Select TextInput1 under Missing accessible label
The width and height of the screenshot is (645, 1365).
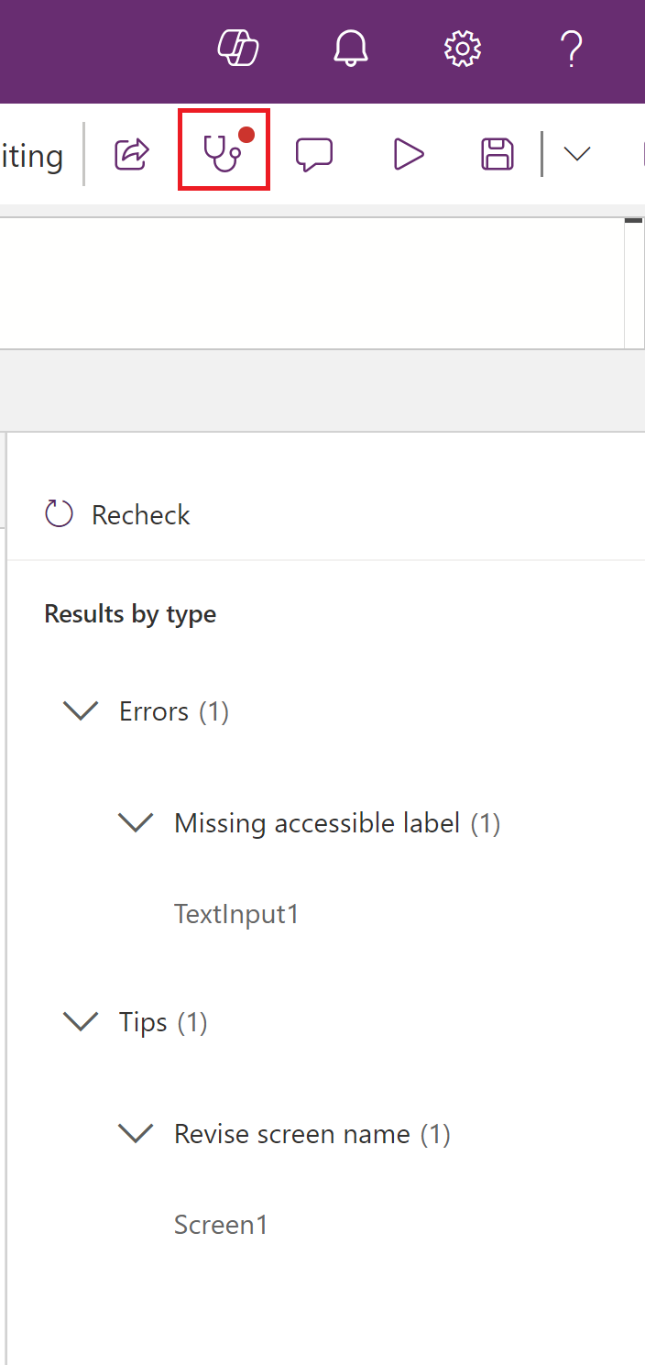237,913
